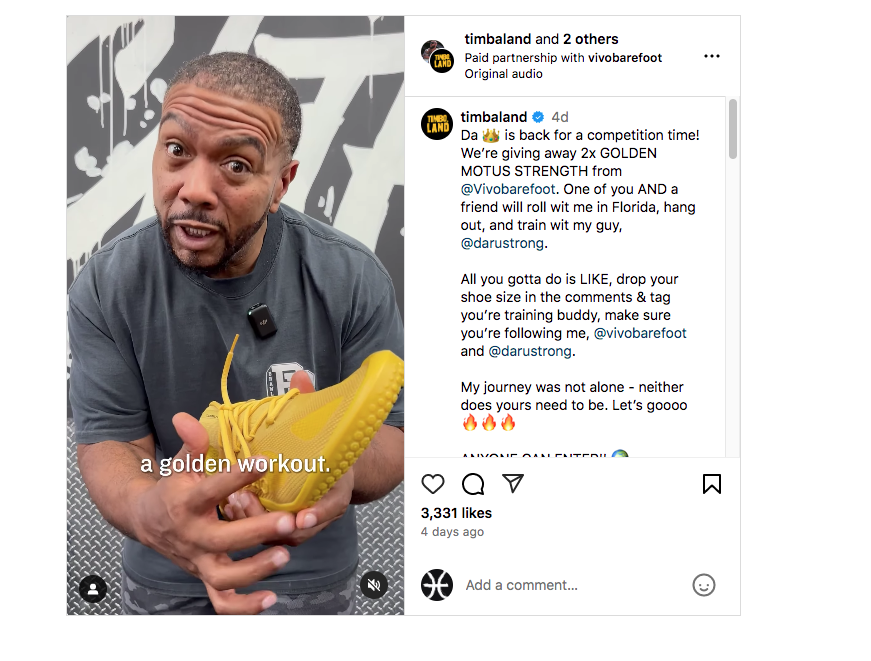Open the Original audio link
The image size is (871, 661).
[503, 74]
